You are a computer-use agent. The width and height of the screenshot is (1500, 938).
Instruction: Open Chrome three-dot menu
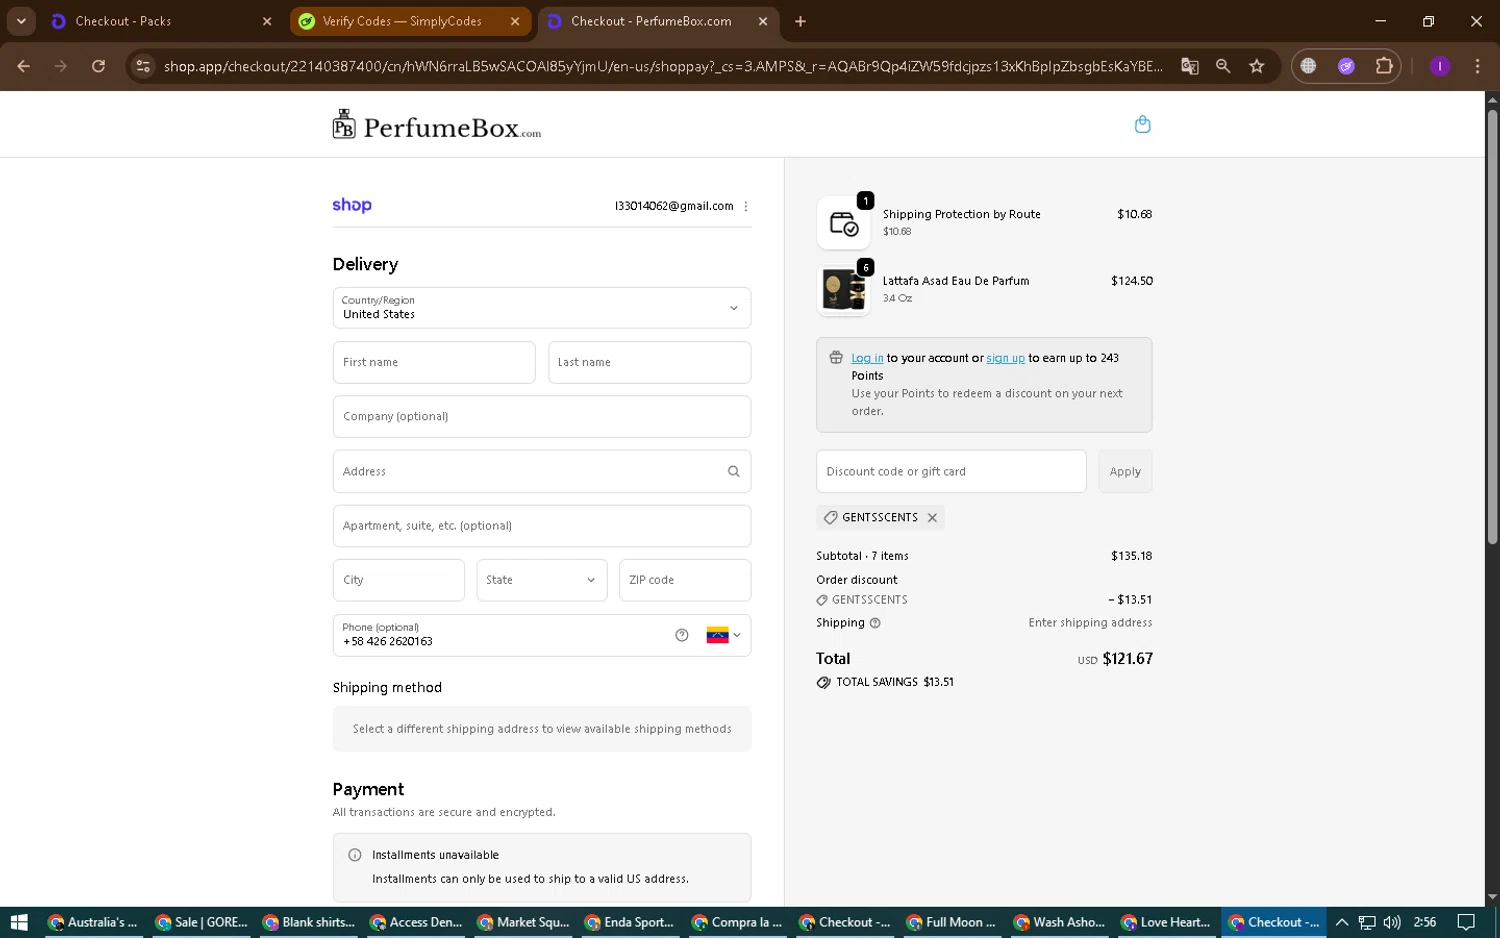click(x=1477, y=66)
